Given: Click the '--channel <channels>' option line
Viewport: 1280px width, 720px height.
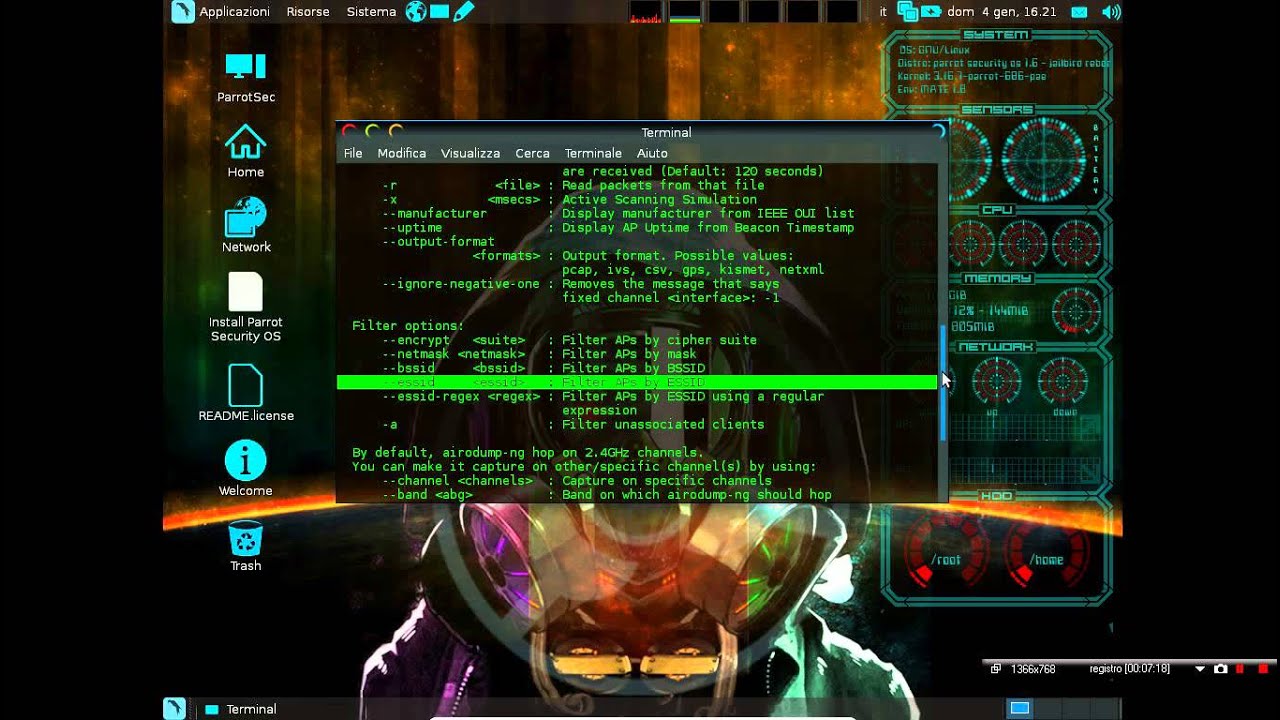Looking at the screenshot, I should 577,480.
